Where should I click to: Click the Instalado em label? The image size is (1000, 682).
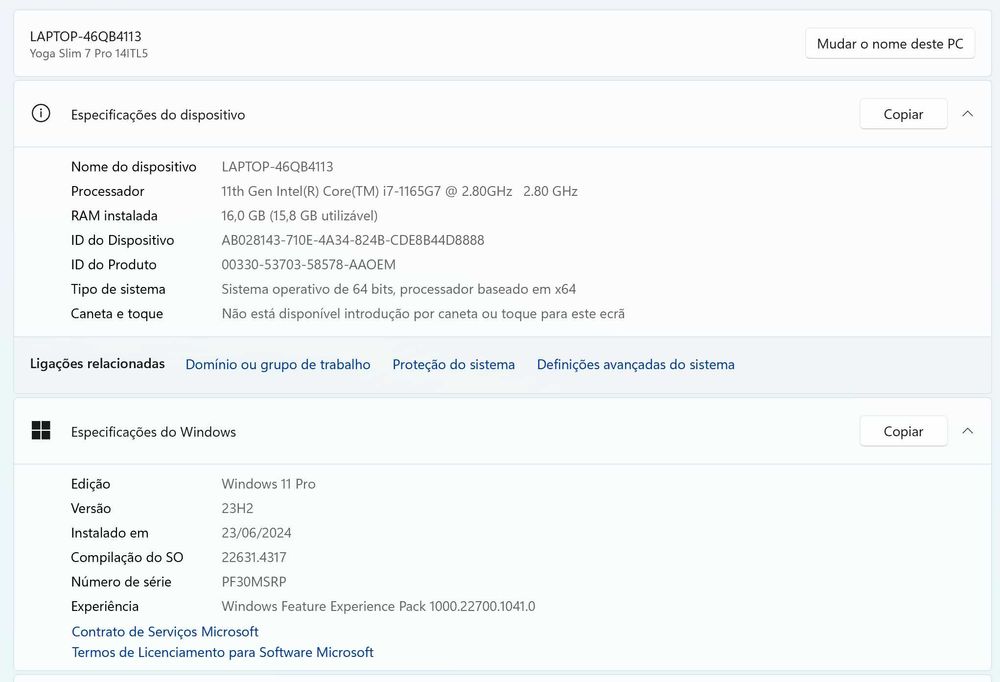[x=109, y=533]
